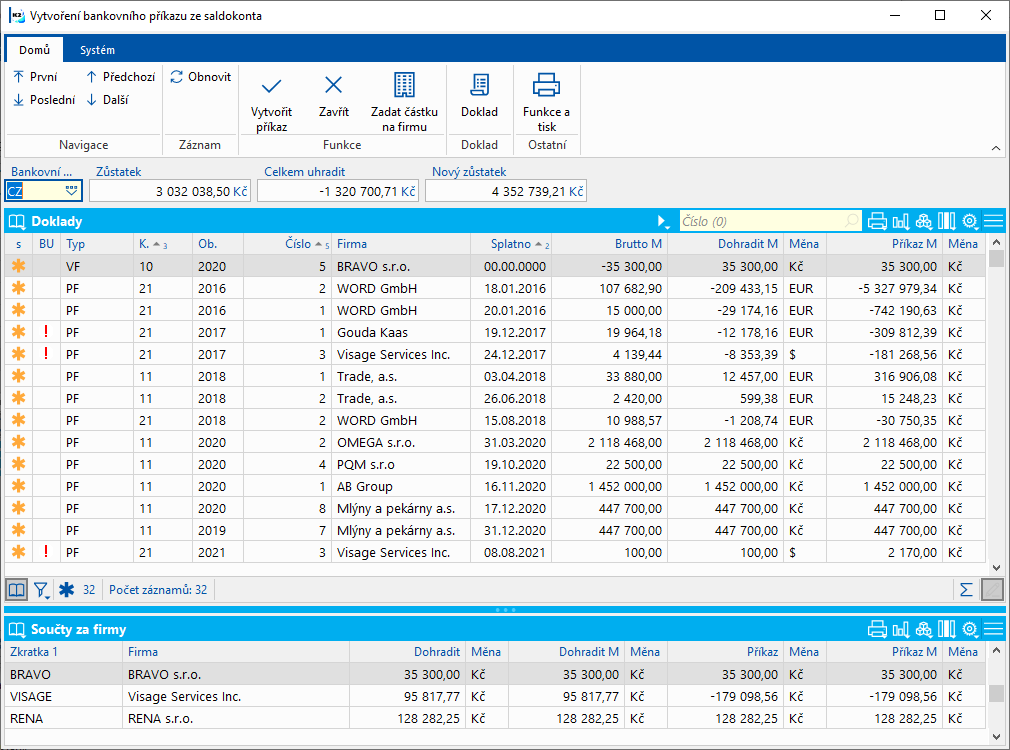Open settings gear dropdown in Doklady header
Viewport: 1010px width, 750px height.
click(x=969, y=221)
